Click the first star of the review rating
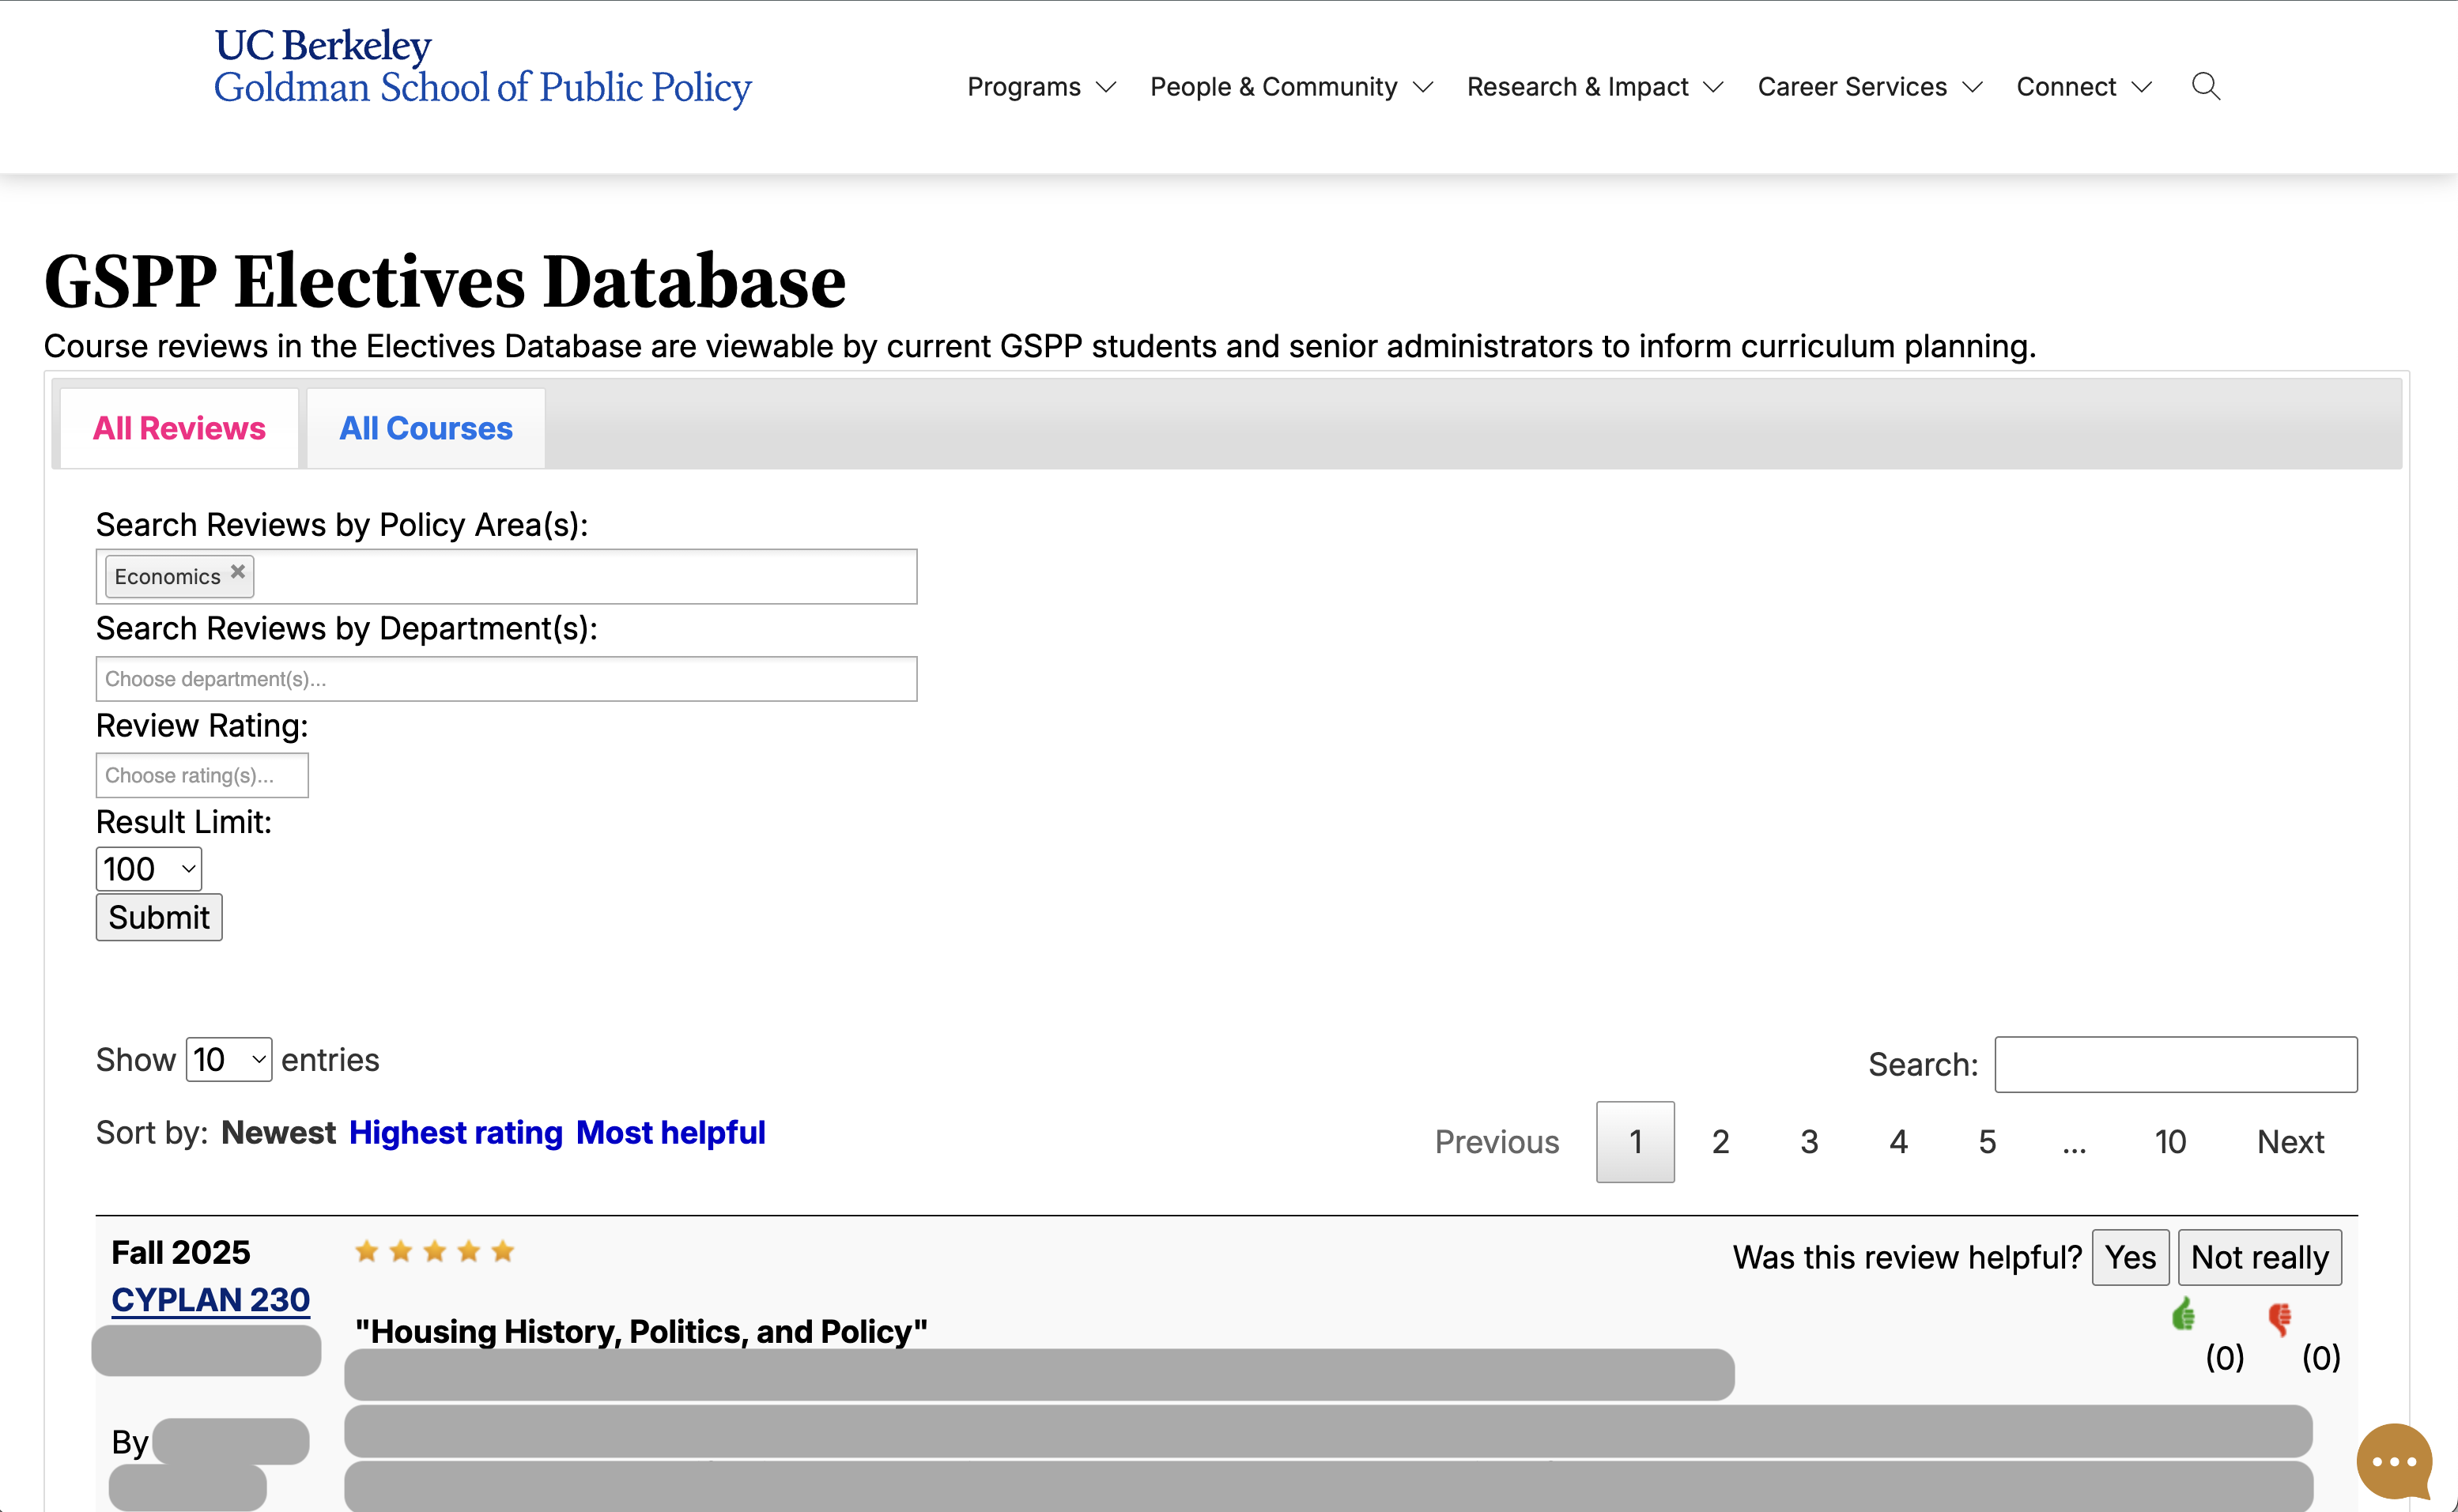The height and width of the screenshot is (1512, 2458). 367,1251
